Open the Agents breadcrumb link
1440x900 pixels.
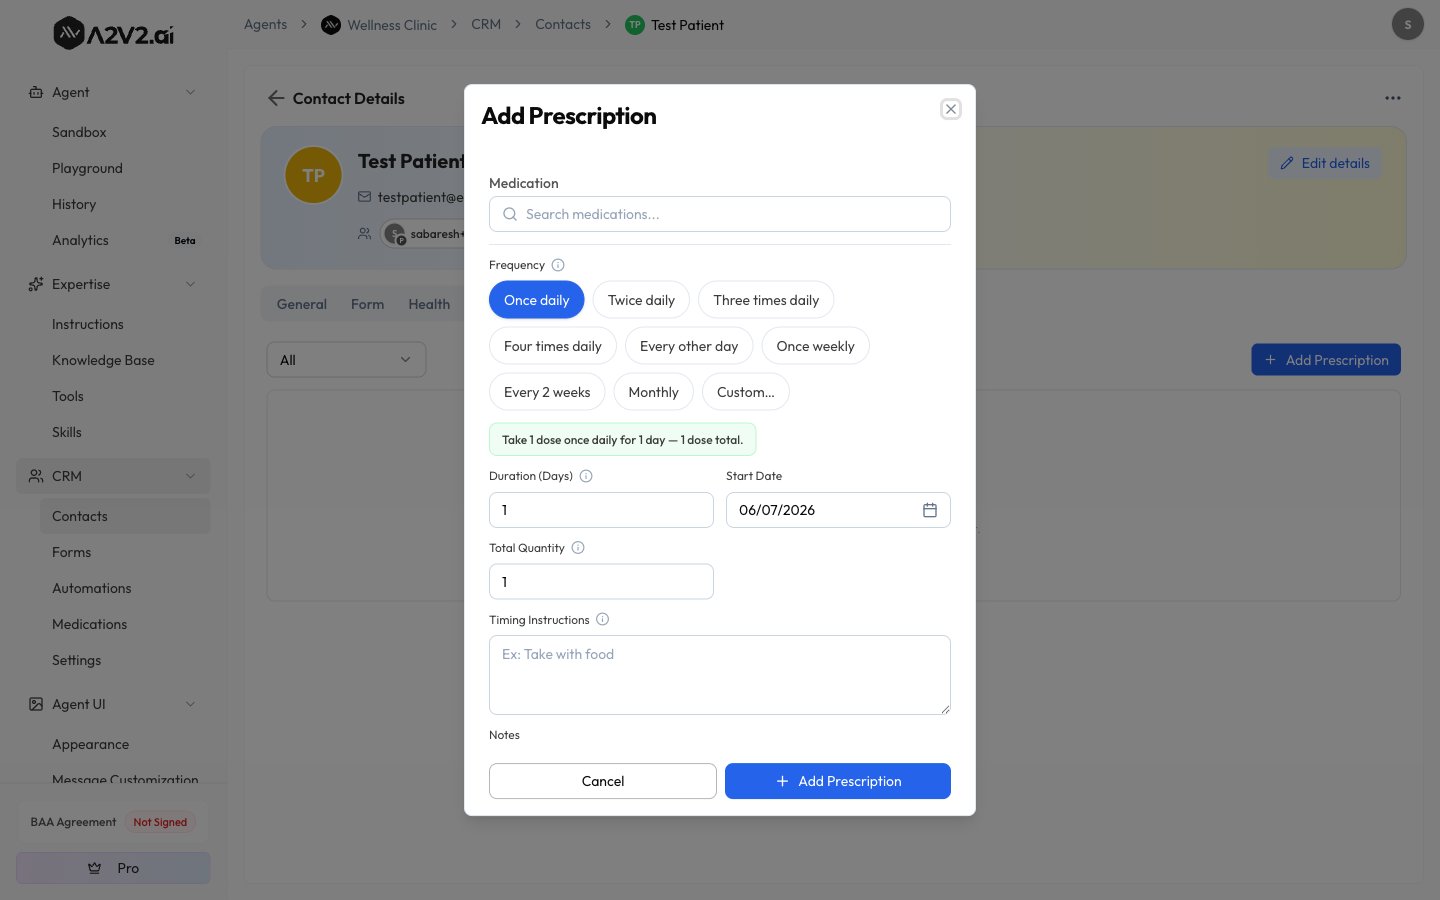tap(265, 24)
